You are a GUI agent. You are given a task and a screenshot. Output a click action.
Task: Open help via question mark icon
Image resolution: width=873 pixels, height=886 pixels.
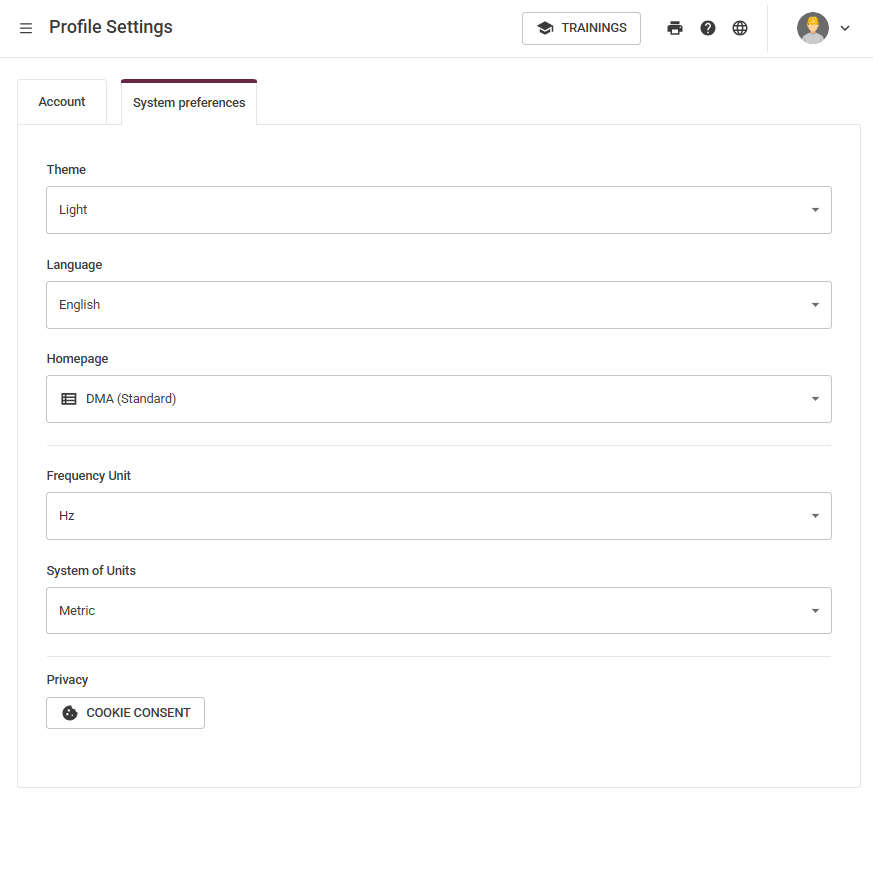(707, 28)
